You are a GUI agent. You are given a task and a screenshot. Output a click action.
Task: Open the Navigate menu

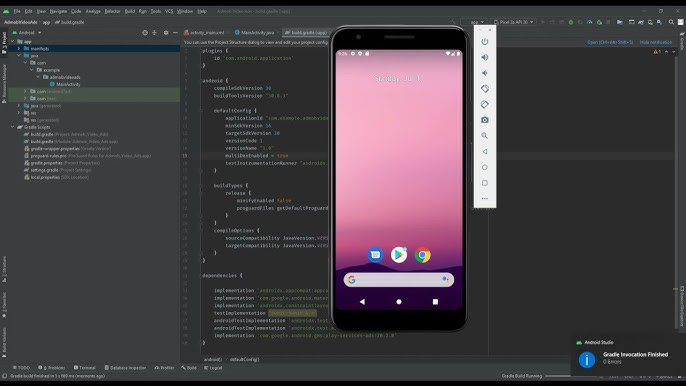click(x=58, y=11)
